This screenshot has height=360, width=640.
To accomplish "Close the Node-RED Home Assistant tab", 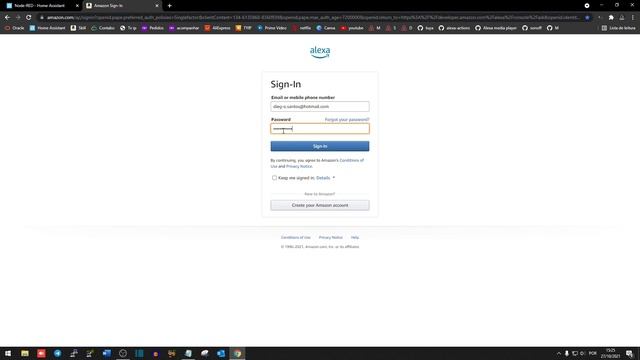I will (77, 6).
